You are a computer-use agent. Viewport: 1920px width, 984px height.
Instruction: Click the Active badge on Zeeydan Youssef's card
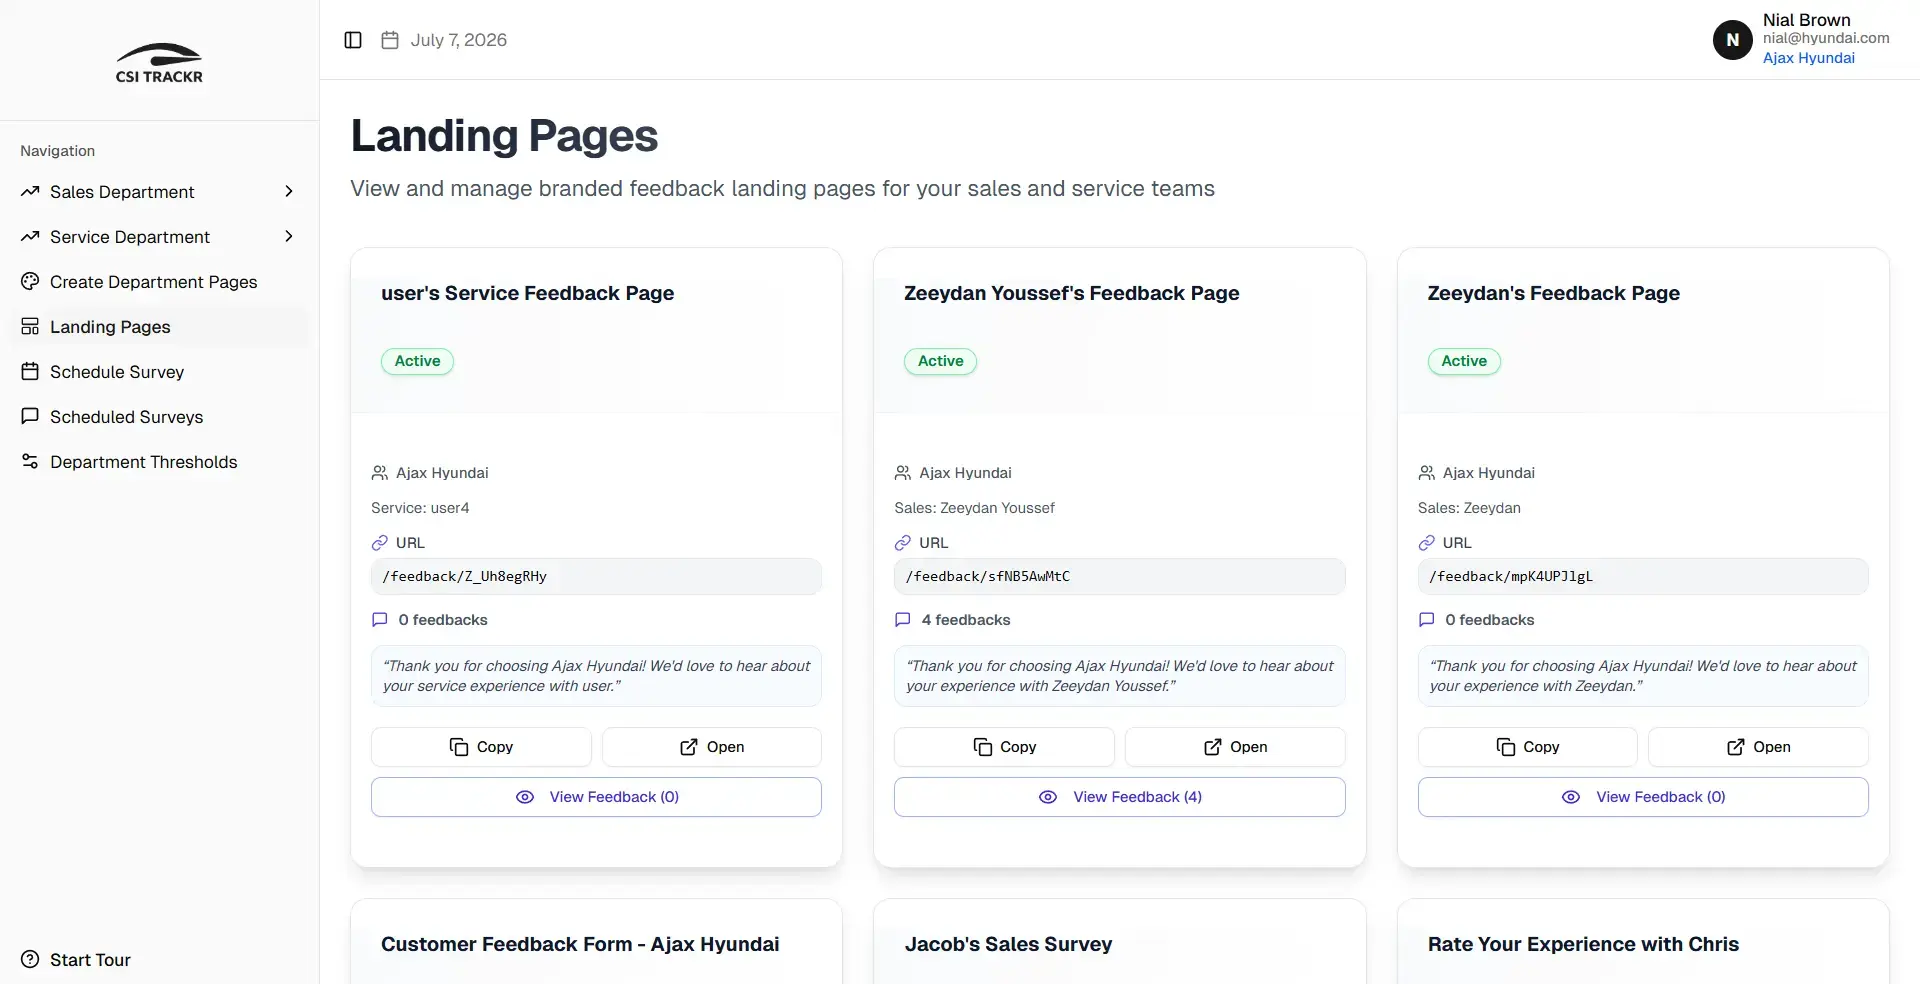coord(940,361)
